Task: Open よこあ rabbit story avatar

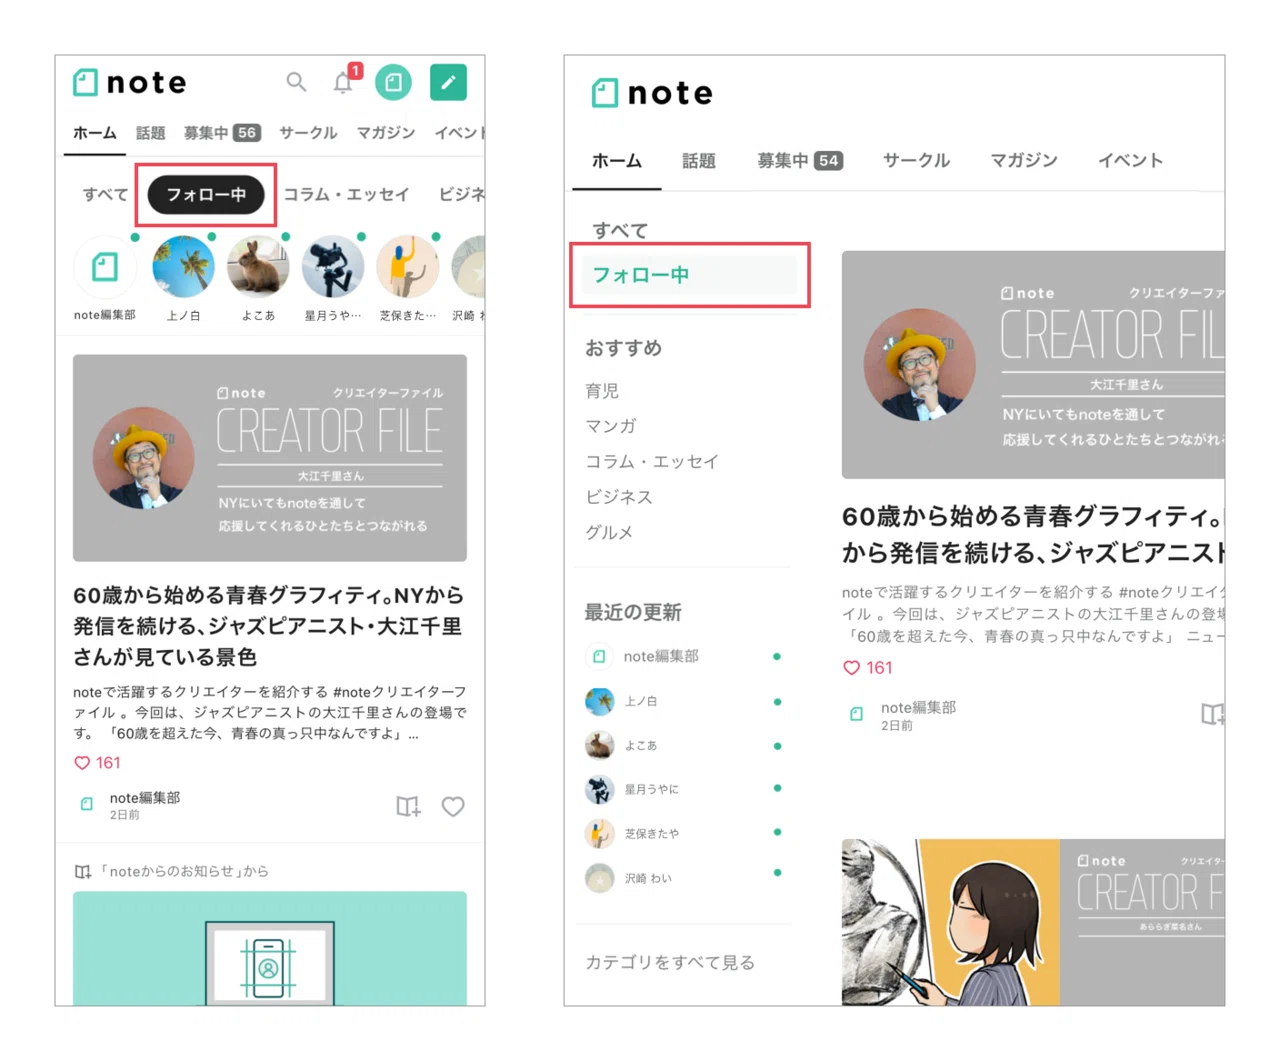Action: tap(258, 267)
